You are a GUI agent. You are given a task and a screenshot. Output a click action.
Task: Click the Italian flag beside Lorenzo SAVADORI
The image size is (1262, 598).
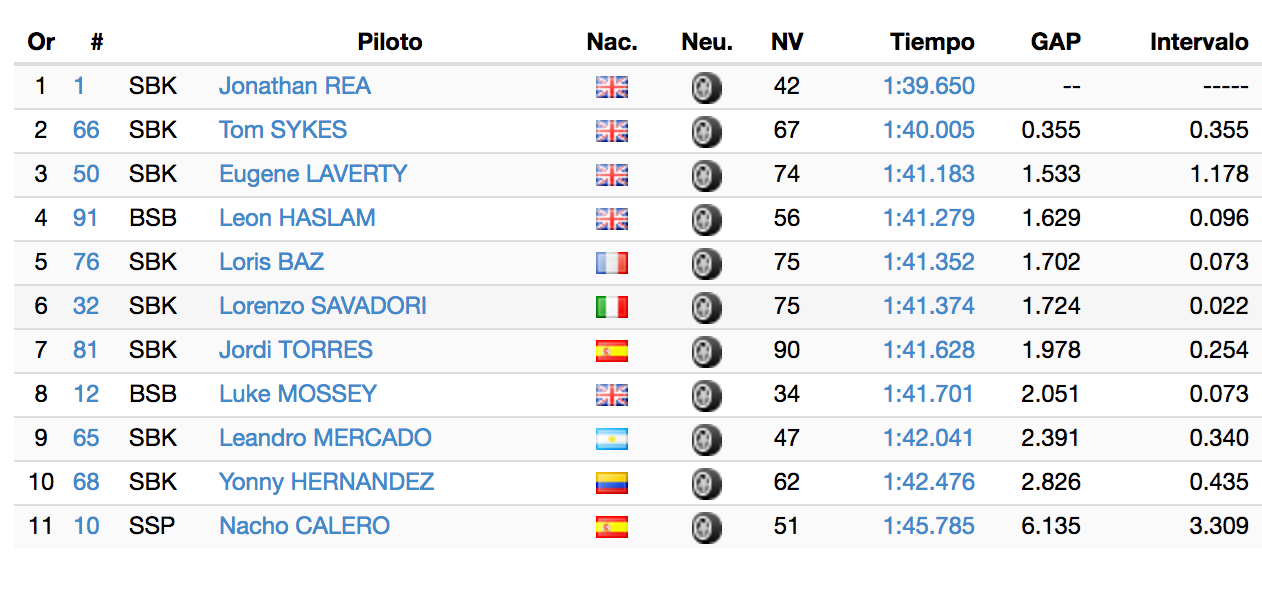point(612,307)
